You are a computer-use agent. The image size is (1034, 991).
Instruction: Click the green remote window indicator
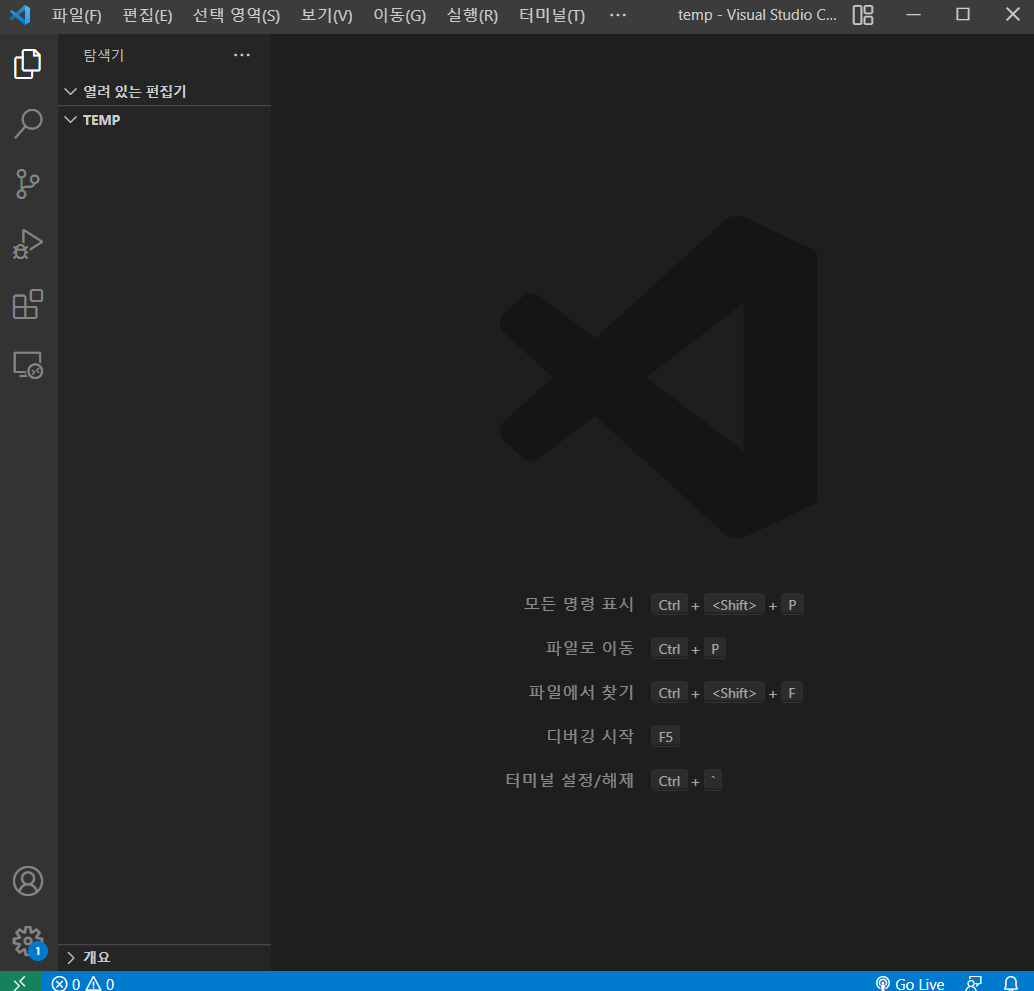click(x=20, y=982)
